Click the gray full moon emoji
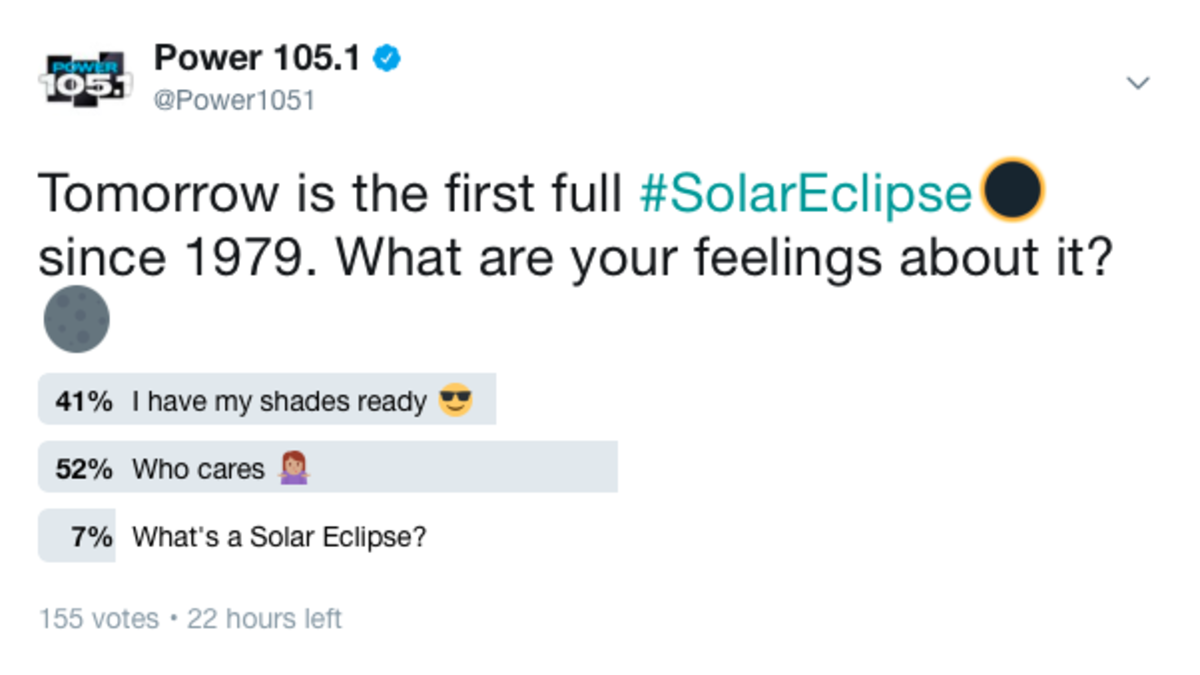 tap(77, 319)
